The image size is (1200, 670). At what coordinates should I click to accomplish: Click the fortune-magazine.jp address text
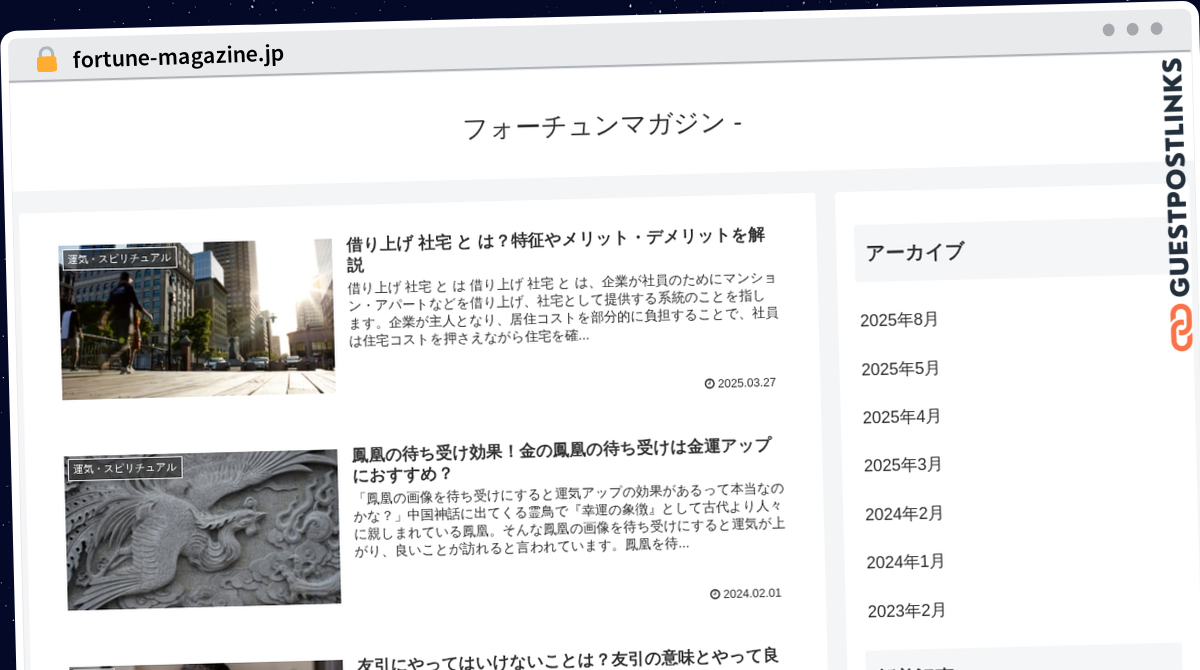pos(178,56)
